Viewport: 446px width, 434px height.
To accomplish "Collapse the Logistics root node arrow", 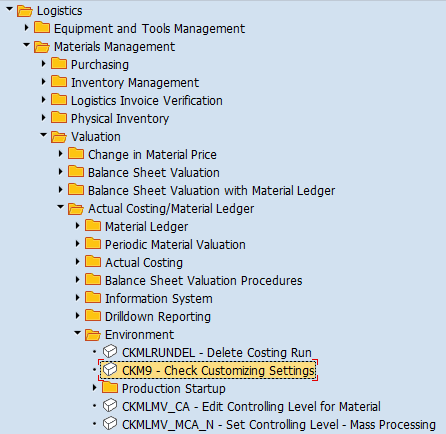I will [9, 9].
